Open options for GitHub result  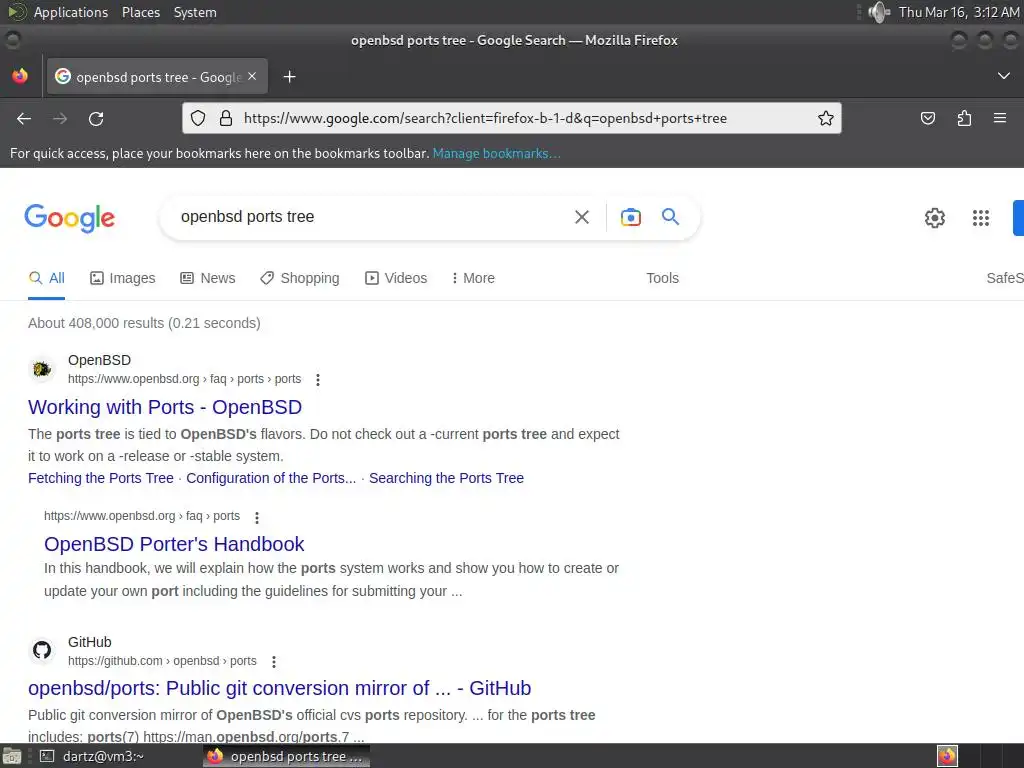(x=274, y=662)
